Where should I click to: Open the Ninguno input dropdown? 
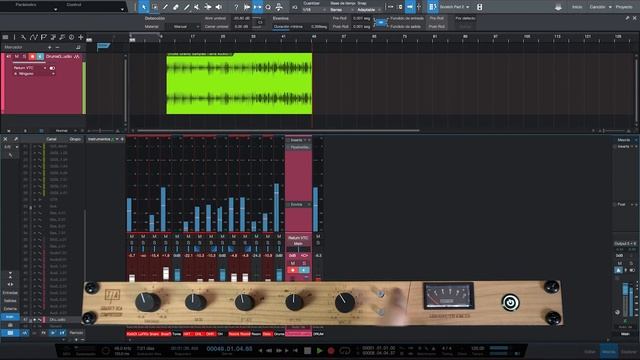click(34, 74)
